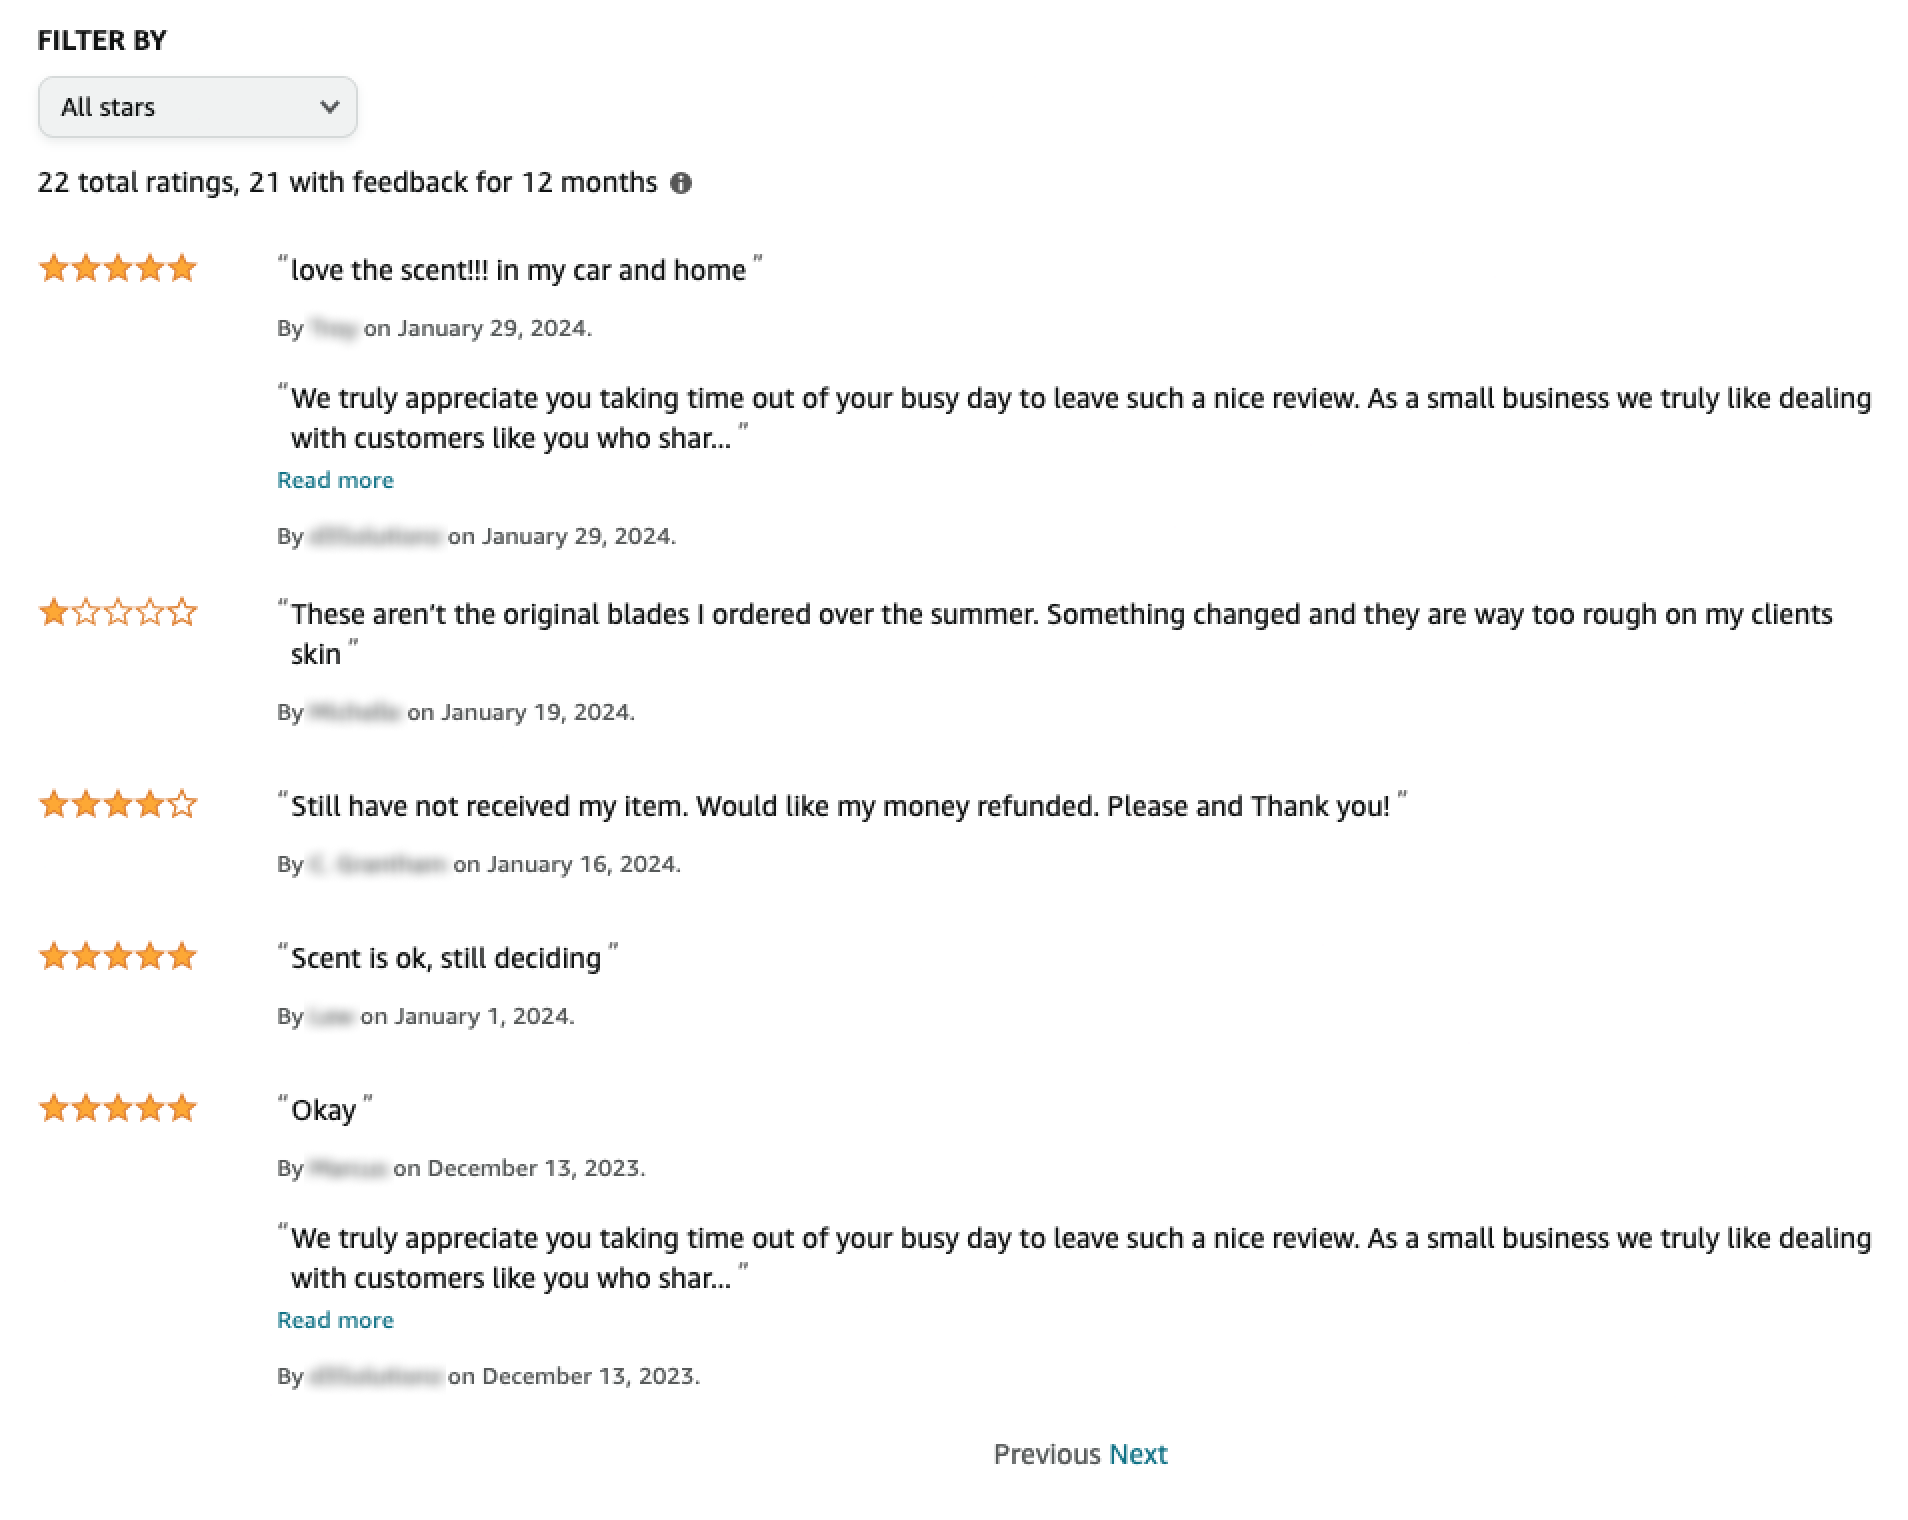The width and height of the screenshot is (1908, 1520).
Task: Click the blurred seller name dated December 13, 2023
Action: click(x=375, y=1377)
